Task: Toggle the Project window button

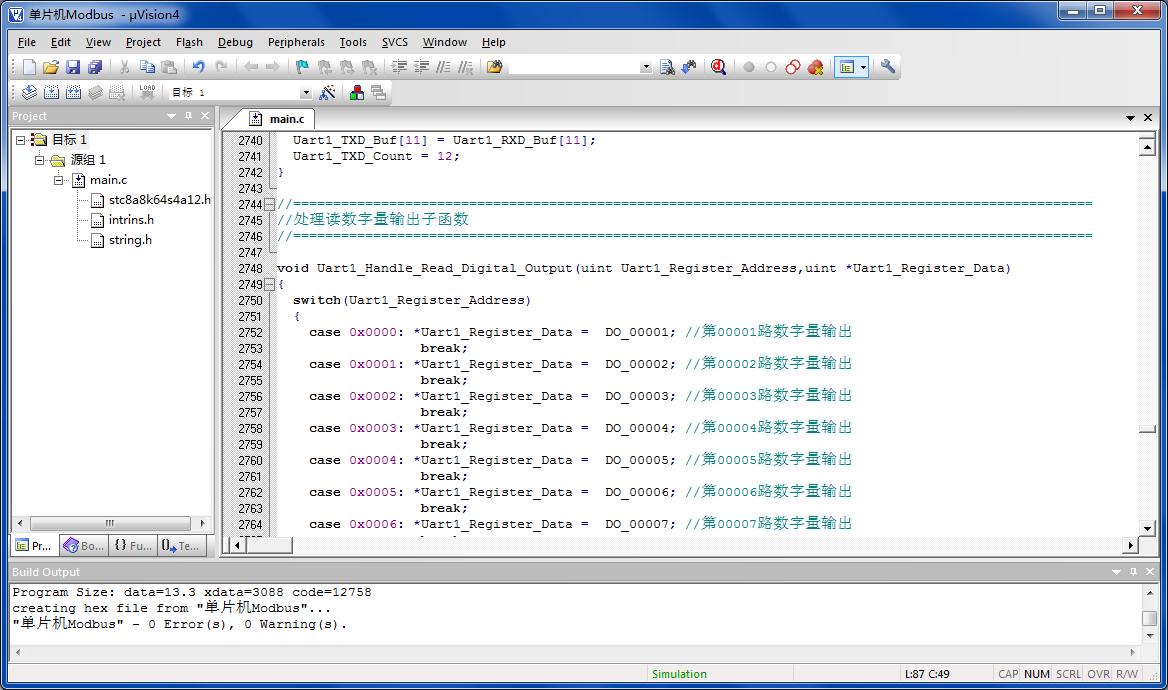Action: (x=846, y=67)
